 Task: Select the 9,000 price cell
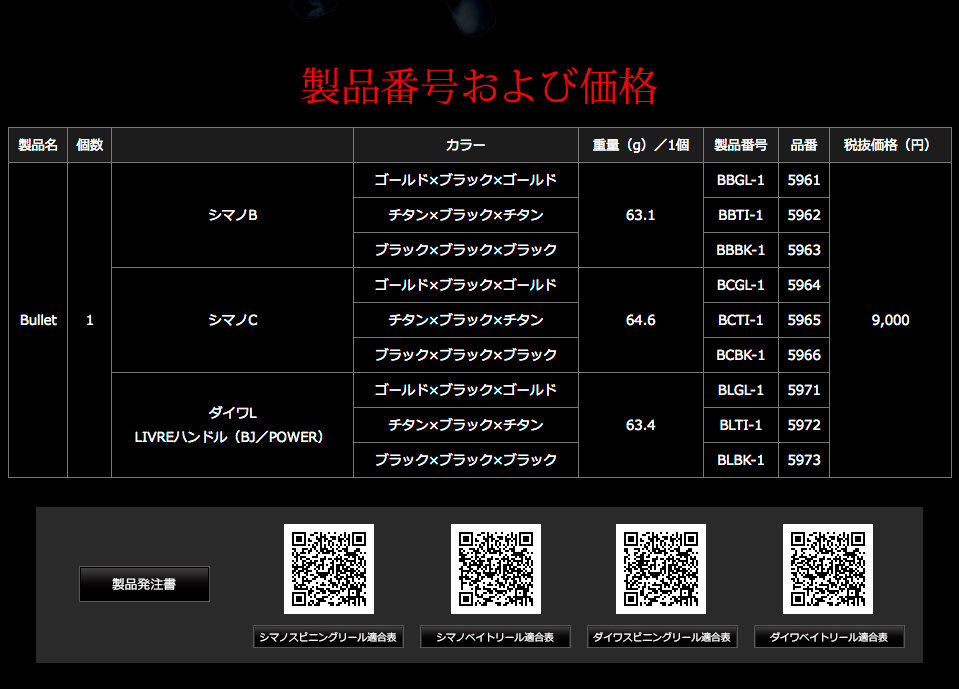[x=890, y=320]
